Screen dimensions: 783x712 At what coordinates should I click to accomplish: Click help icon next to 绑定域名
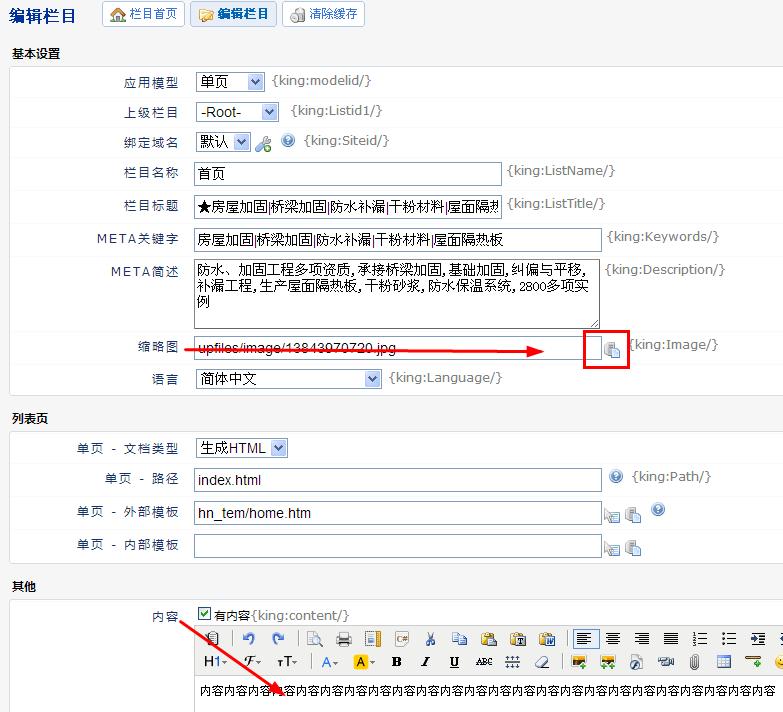pos(288,141)
